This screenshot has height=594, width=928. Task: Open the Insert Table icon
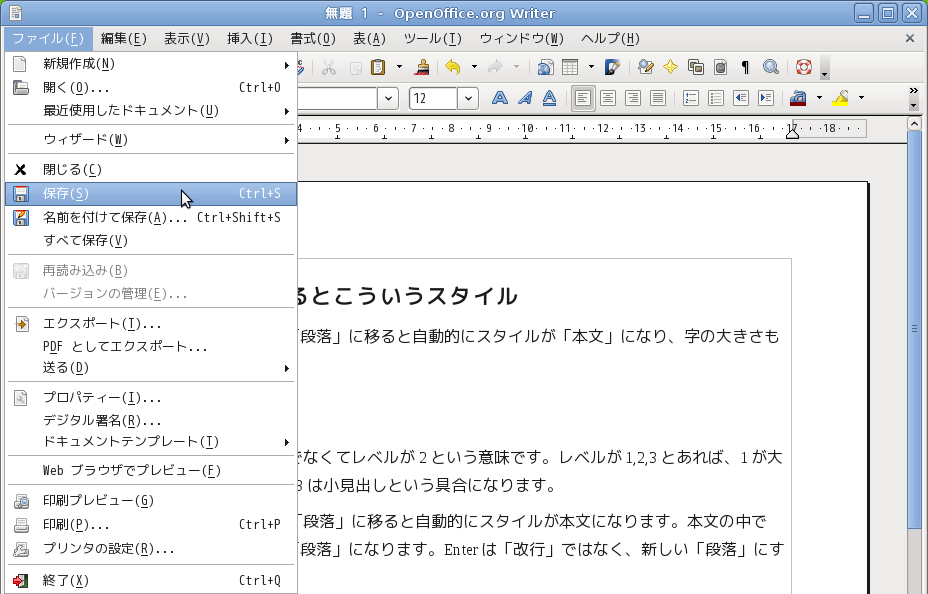tap(570, 68)
